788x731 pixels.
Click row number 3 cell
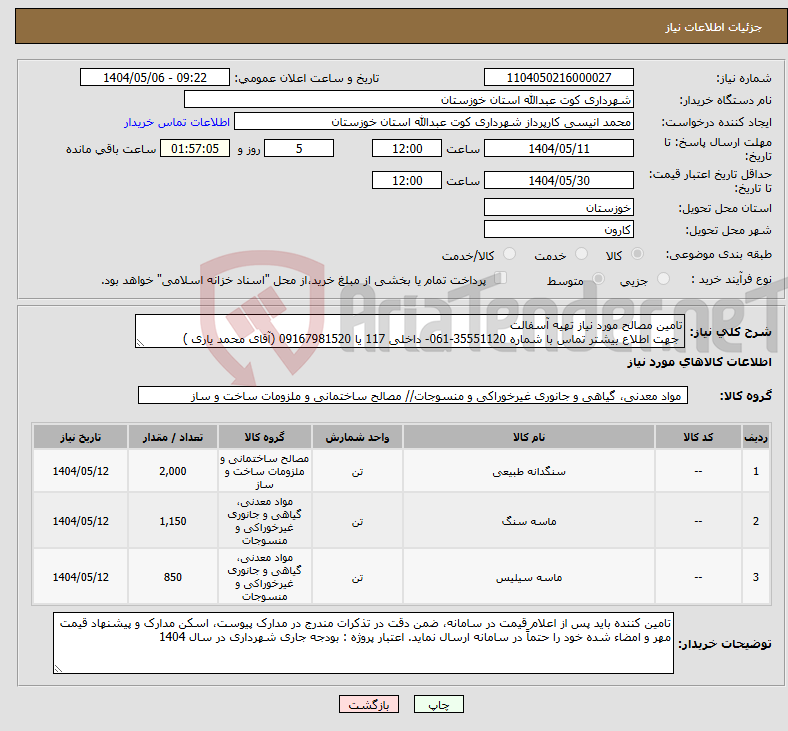tap(756, 577)
